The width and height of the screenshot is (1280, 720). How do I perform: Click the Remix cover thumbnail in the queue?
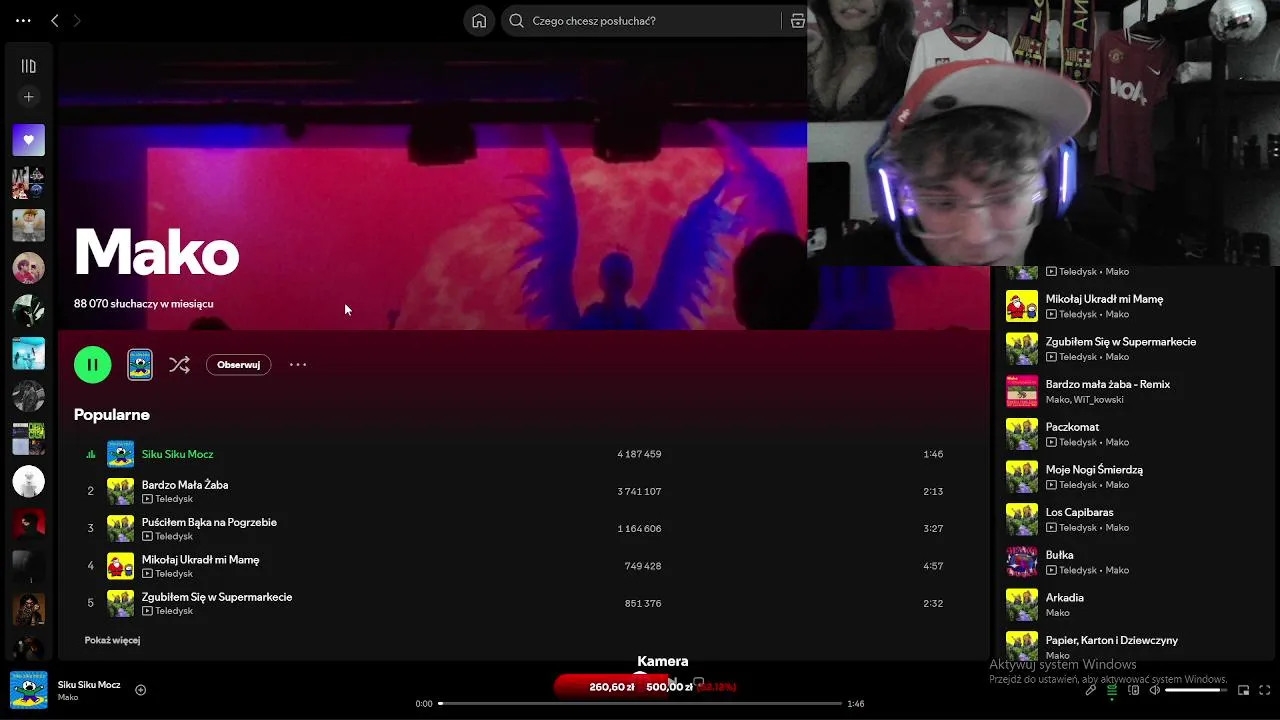[1022, 391]
